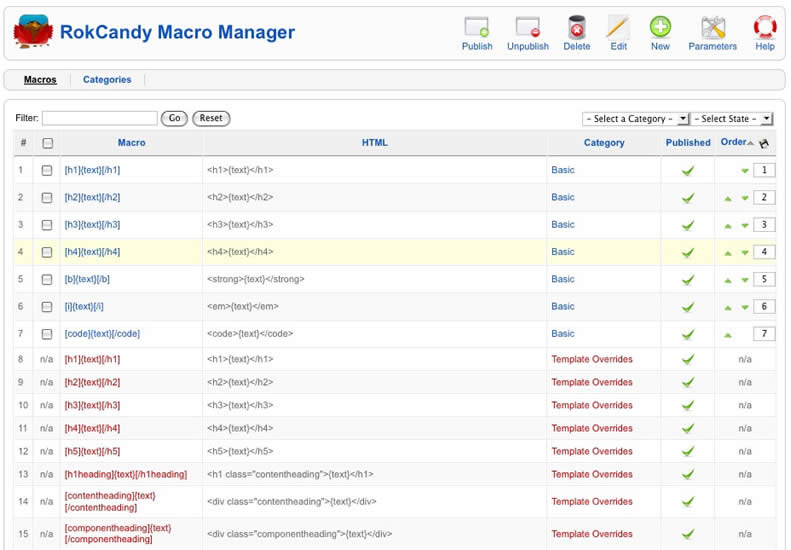Toggle published checkmark for row 1
The height and width of the screenshot is (550, 791).
688,171
